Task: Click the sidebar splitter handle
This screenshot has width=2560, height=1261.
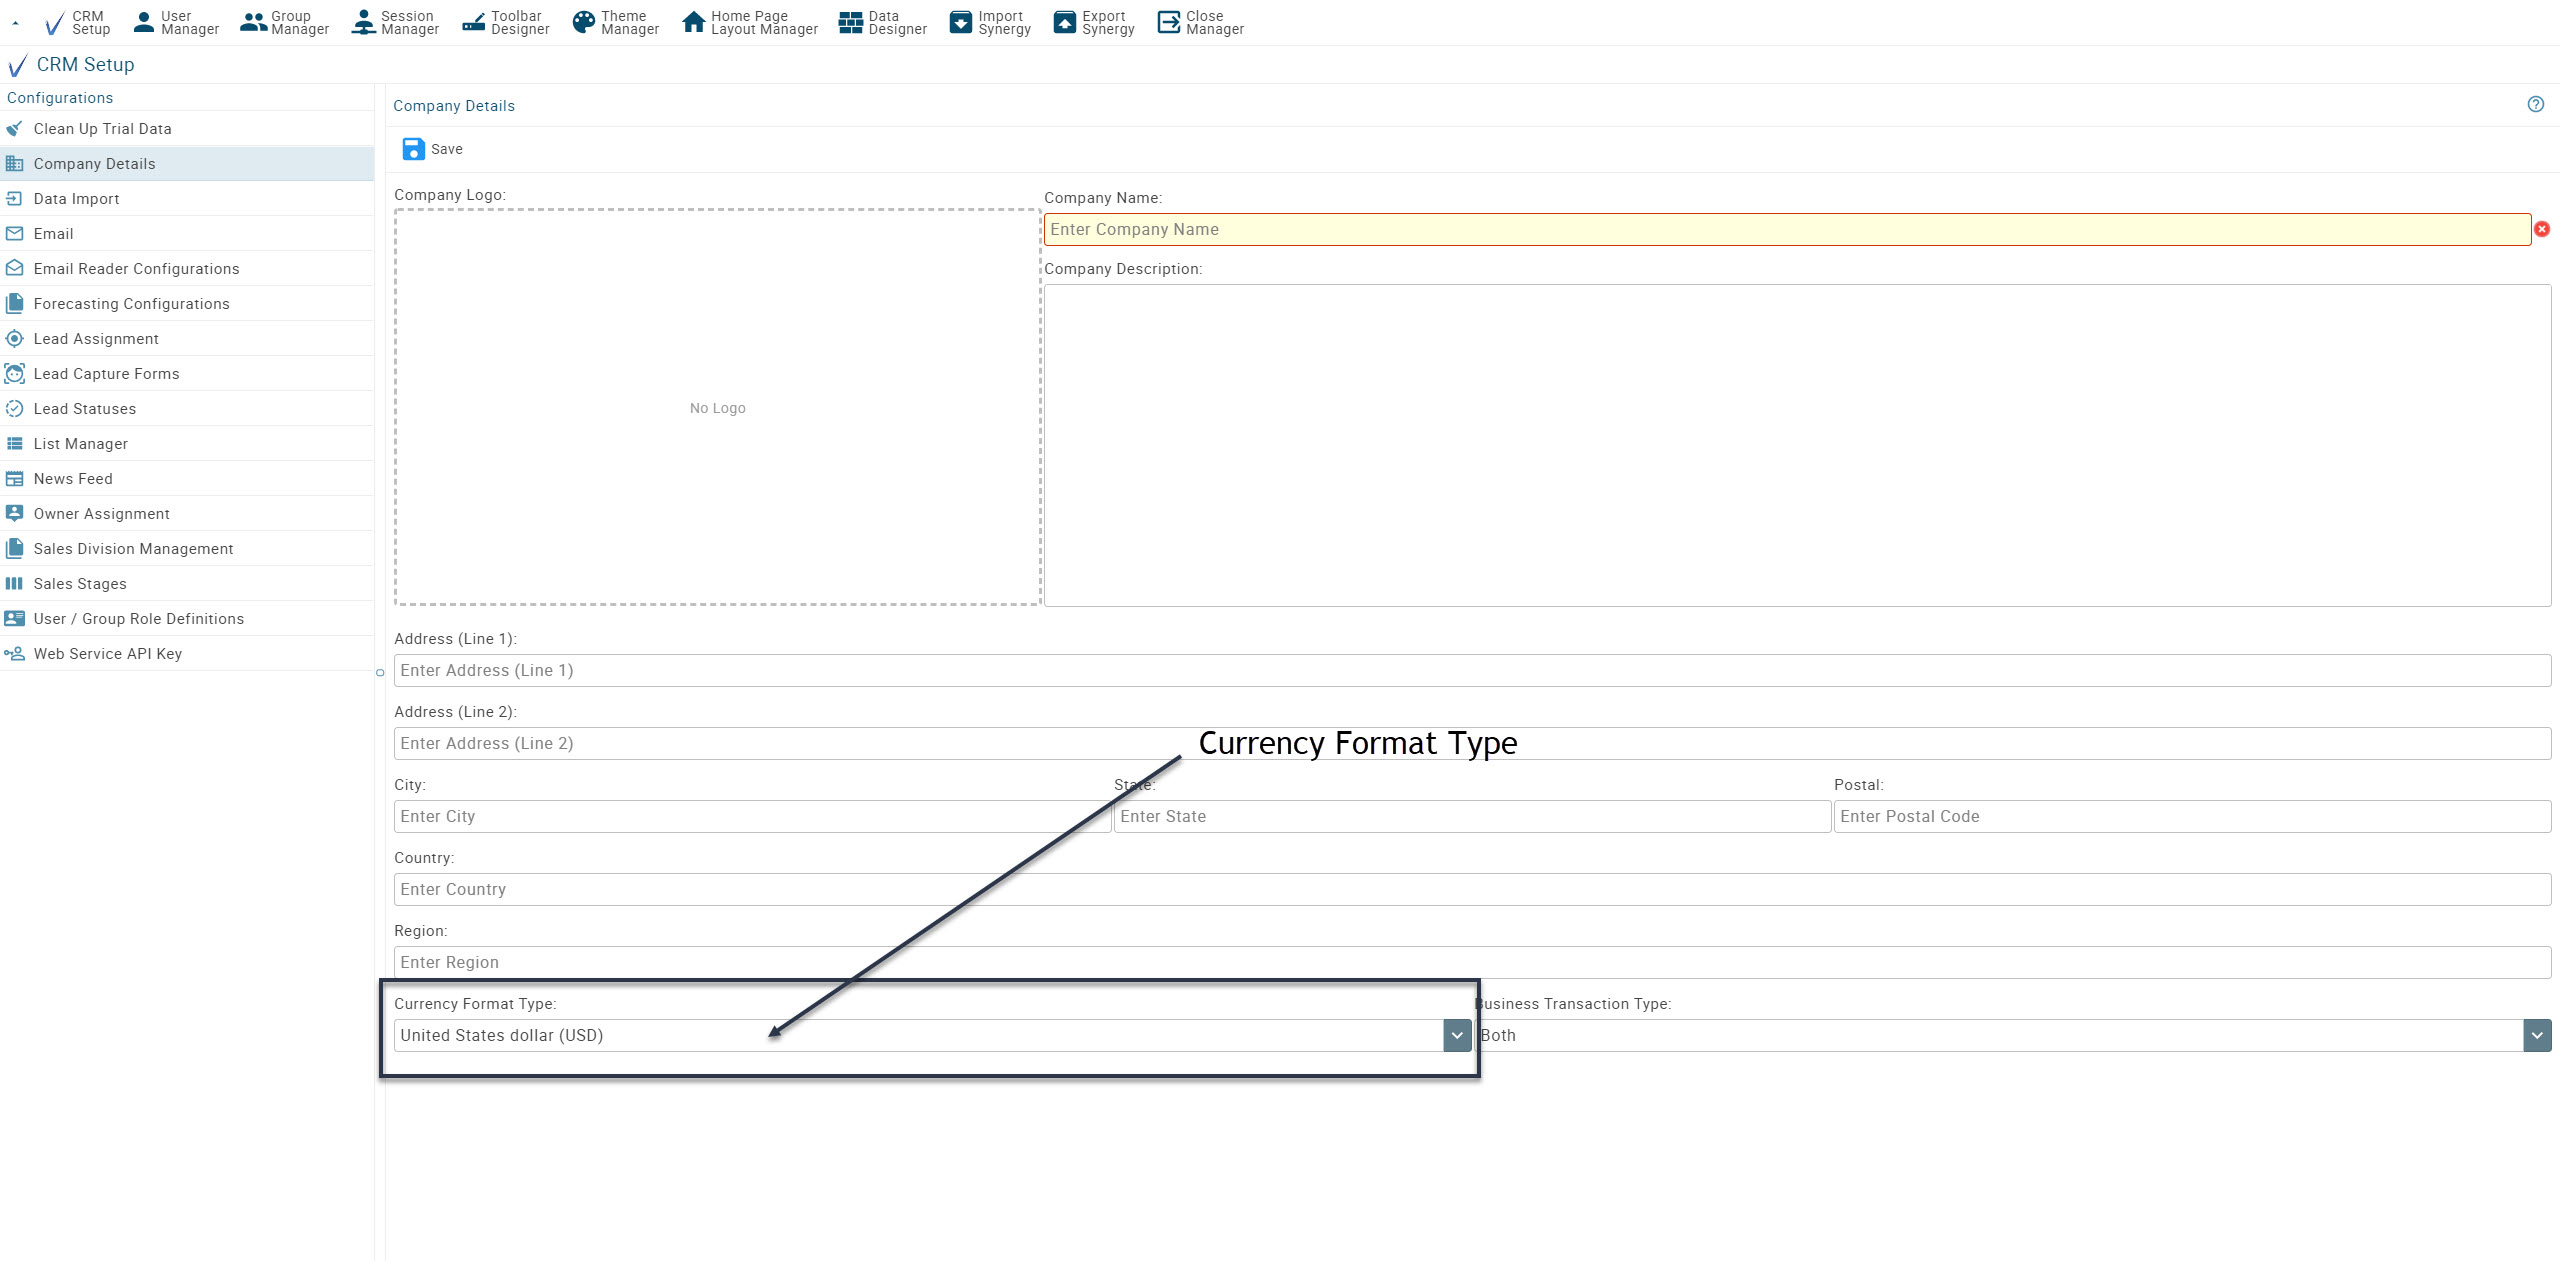Action: click(380, 672)
